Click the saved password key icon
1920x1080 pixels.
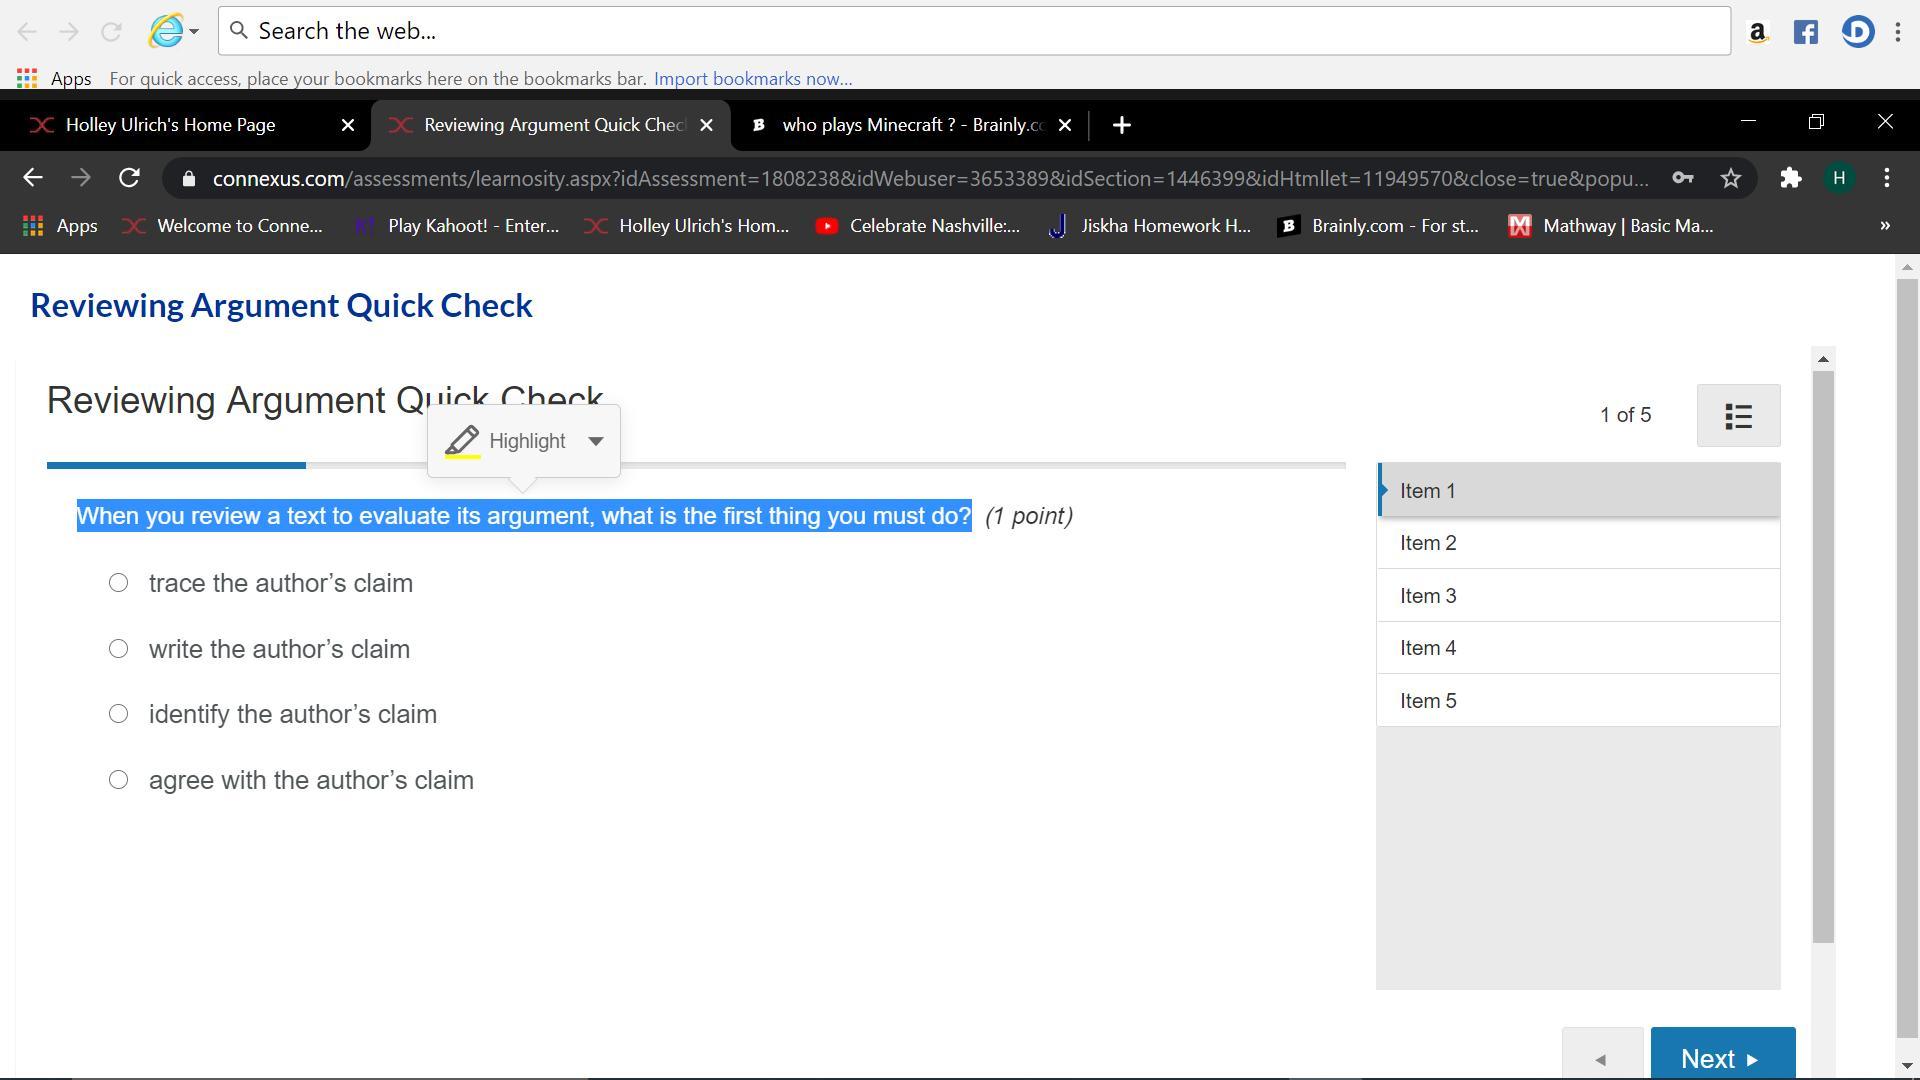click(1682, 179)
